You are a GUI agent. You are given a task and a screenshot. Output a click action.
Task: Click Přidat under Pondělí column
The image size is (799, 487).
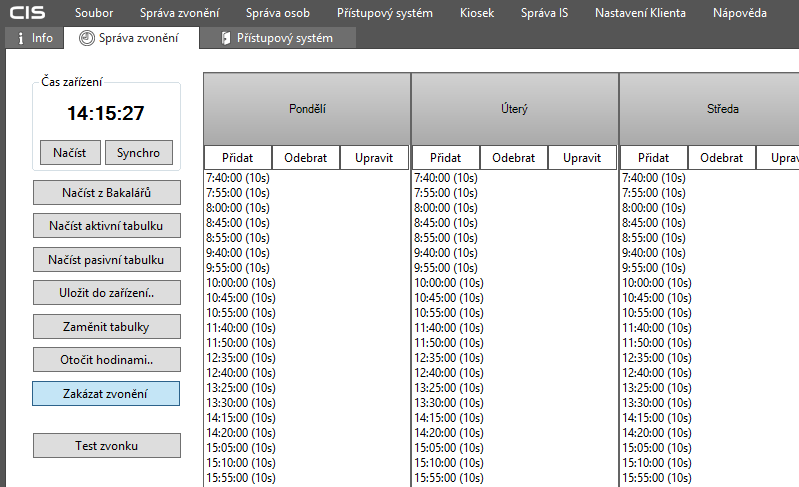click(238, 158)
